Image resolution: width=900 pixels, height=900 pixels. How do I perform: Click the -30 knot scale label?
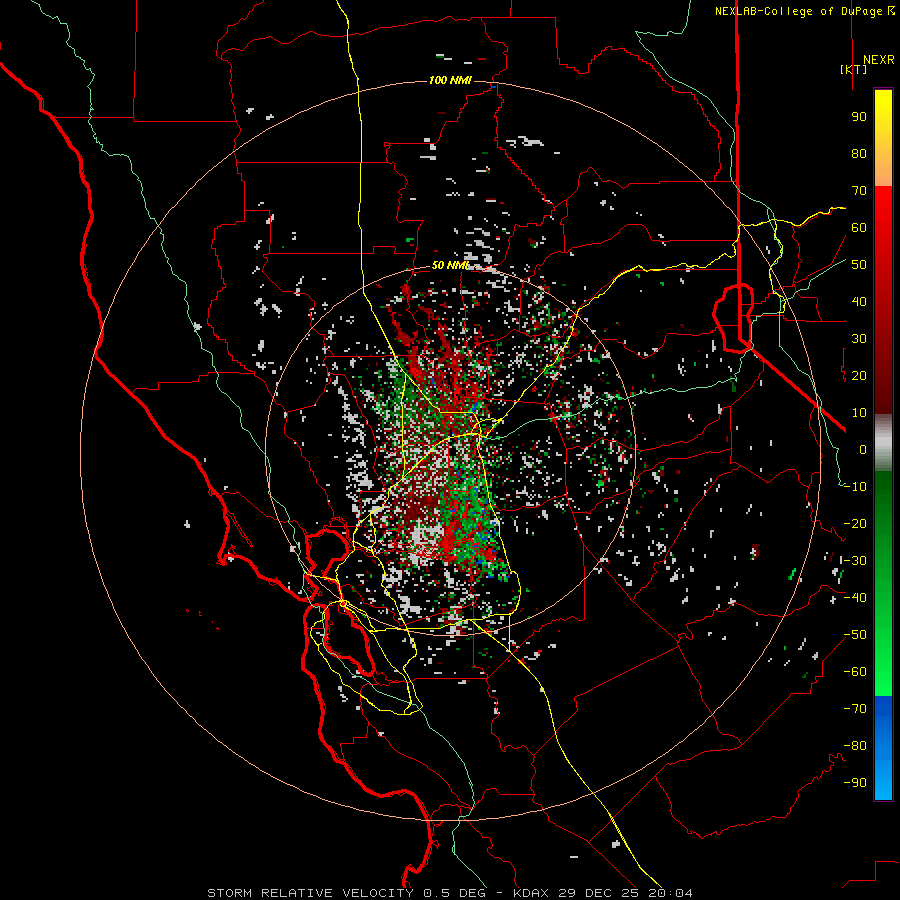pos(855,561)
